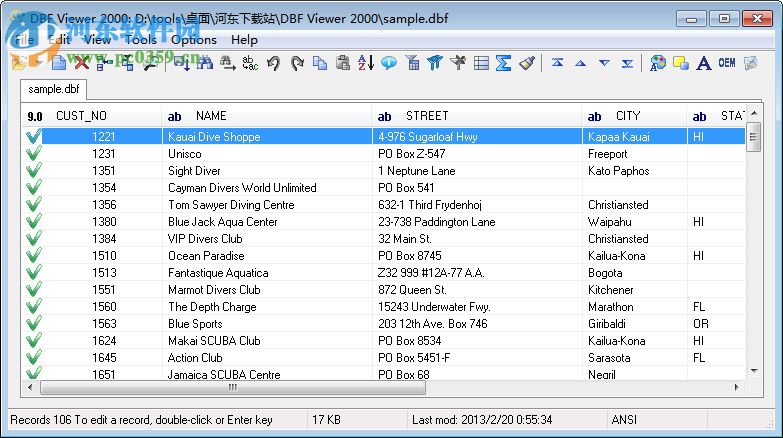
Task: Open the Help menu
Action: [244, 39]
